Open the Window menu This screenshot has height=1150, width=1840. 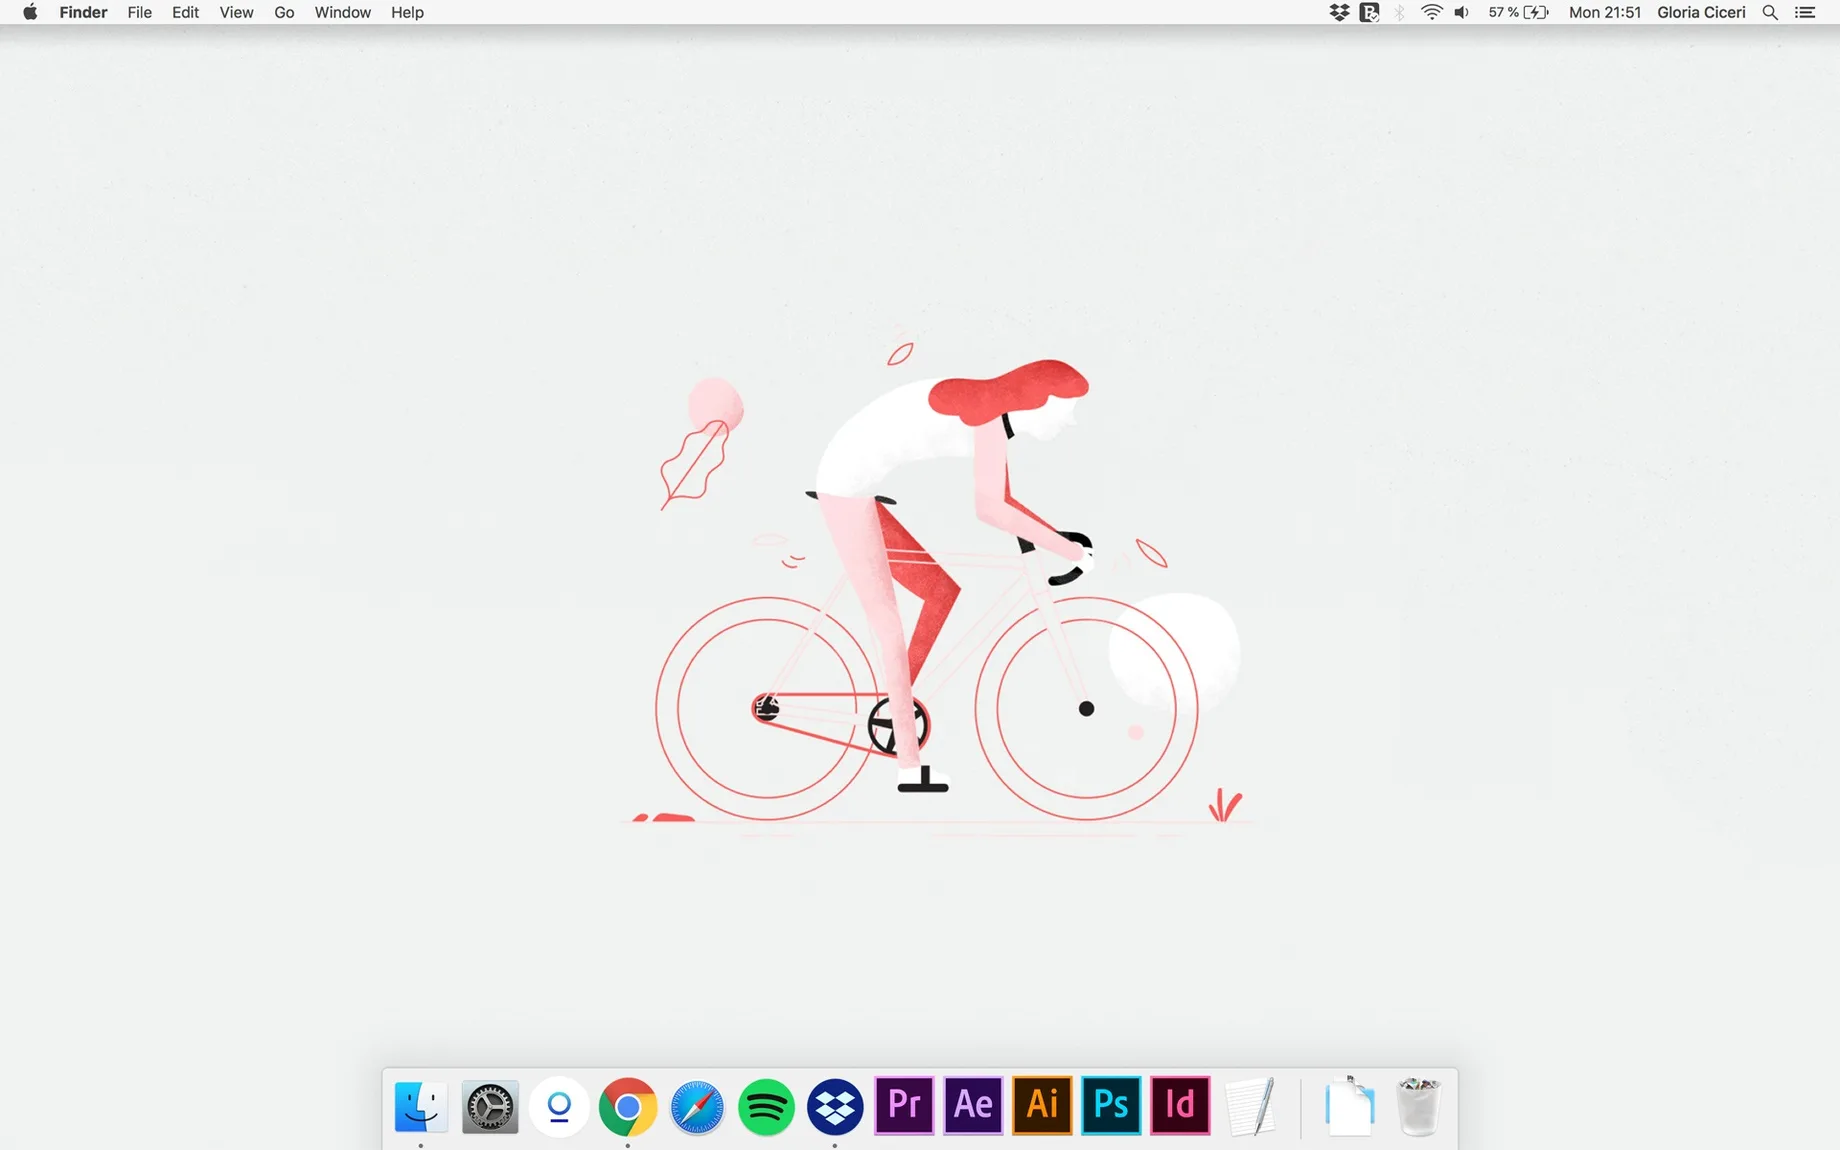[x=342, y=12]
